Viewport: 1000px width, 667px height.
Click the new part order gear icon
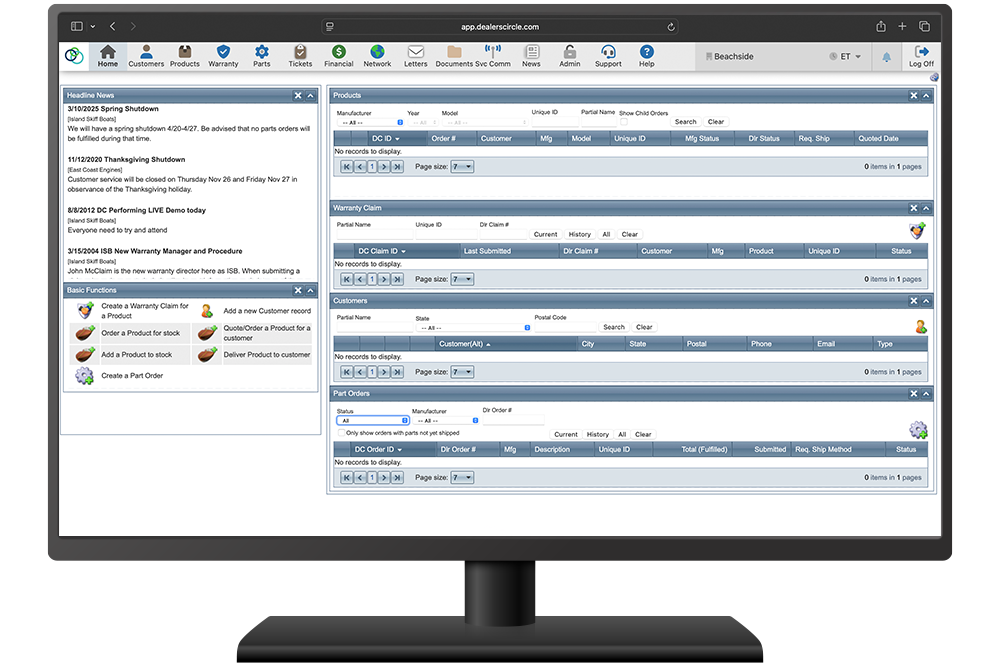[918, 430]
